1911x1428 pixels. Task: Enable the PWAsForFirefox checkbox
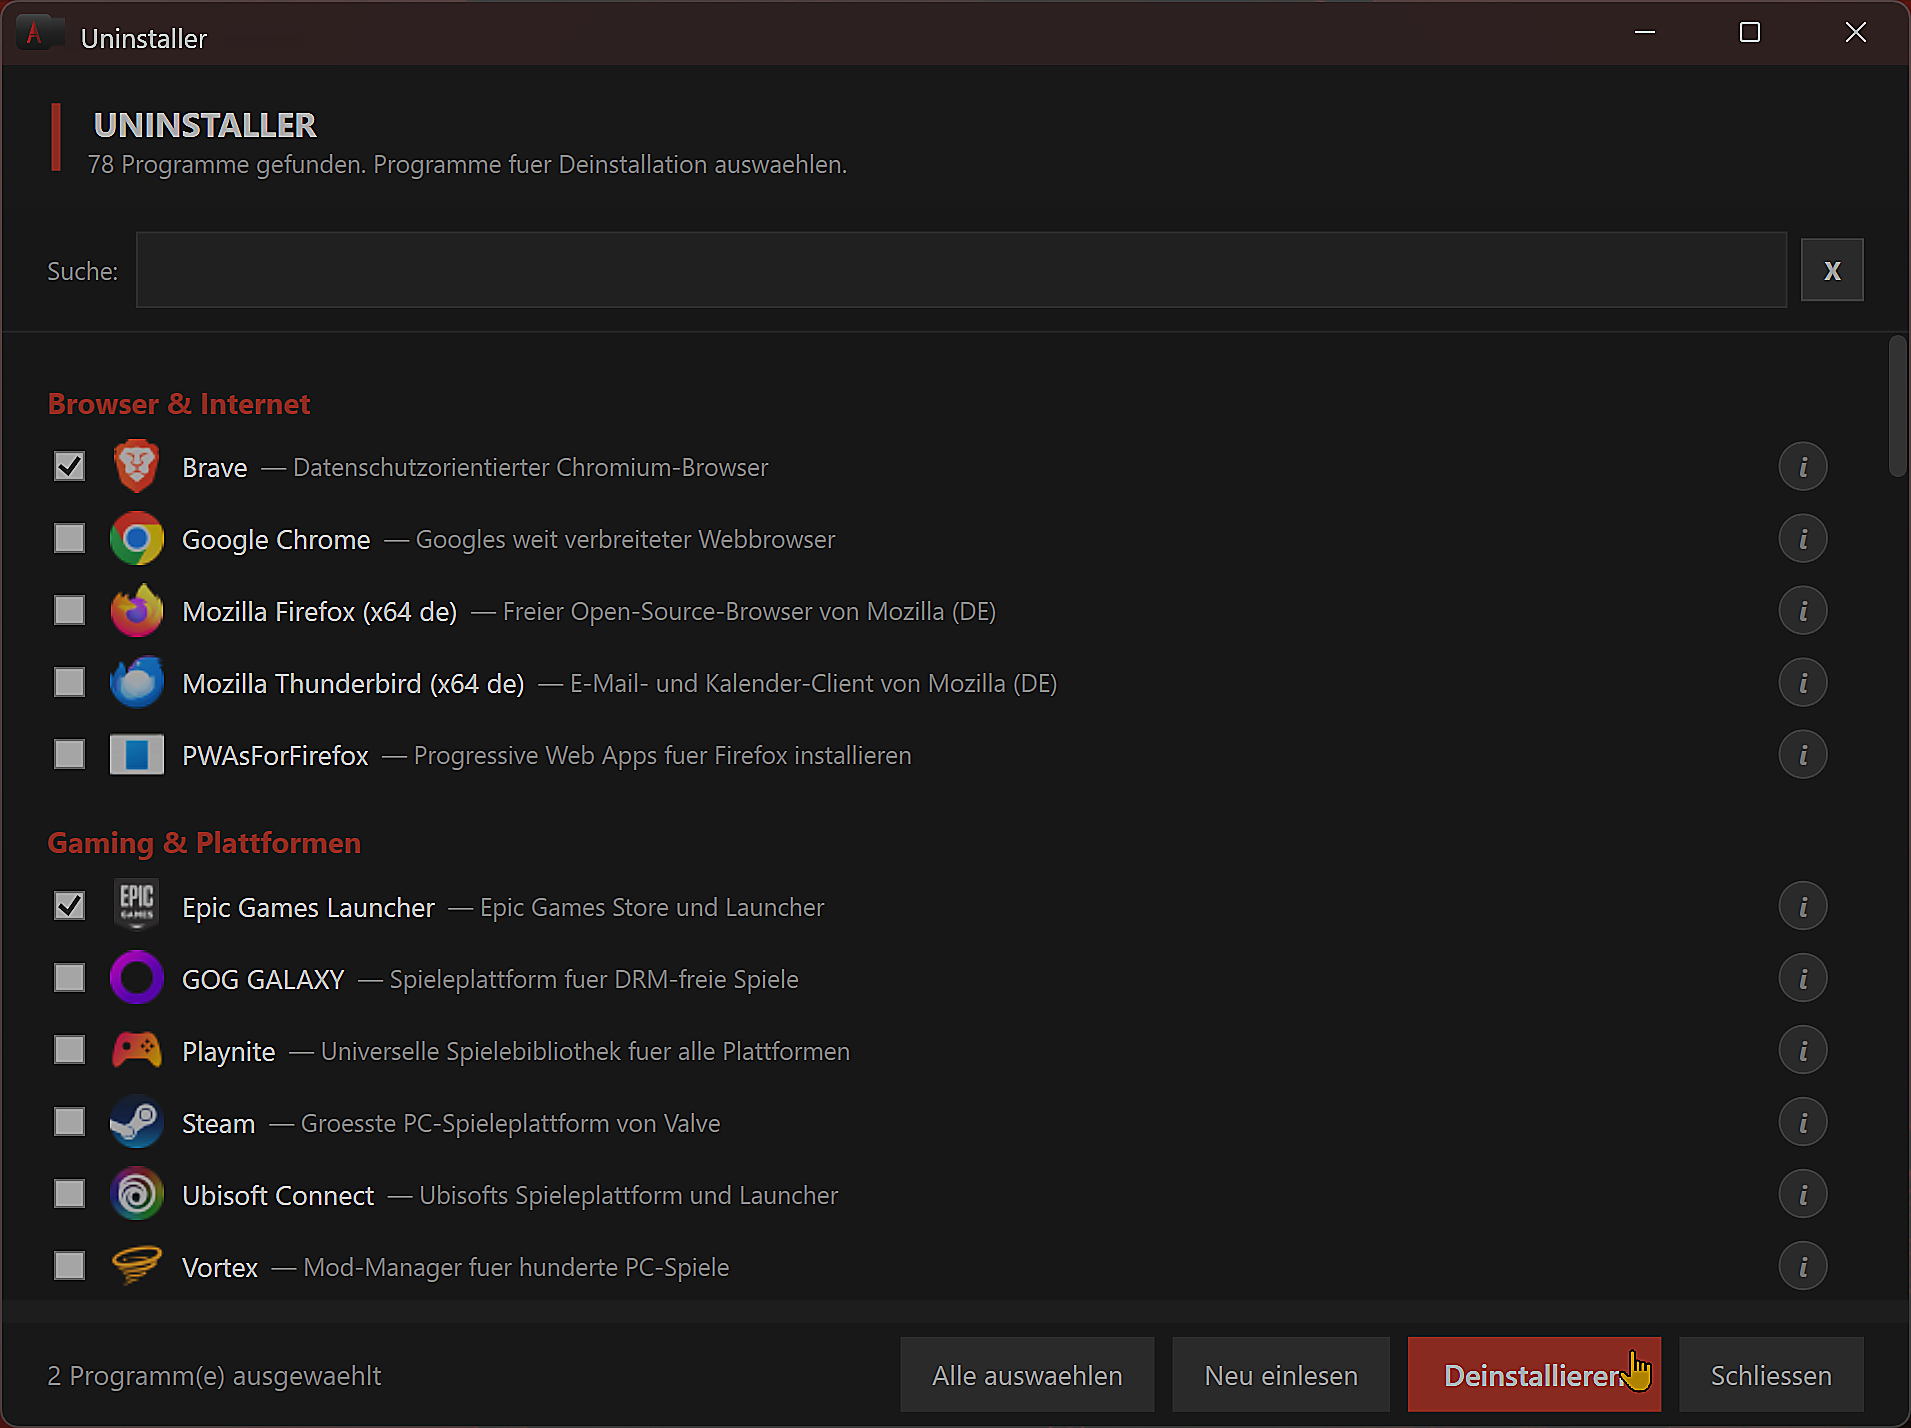pos(69,754)
